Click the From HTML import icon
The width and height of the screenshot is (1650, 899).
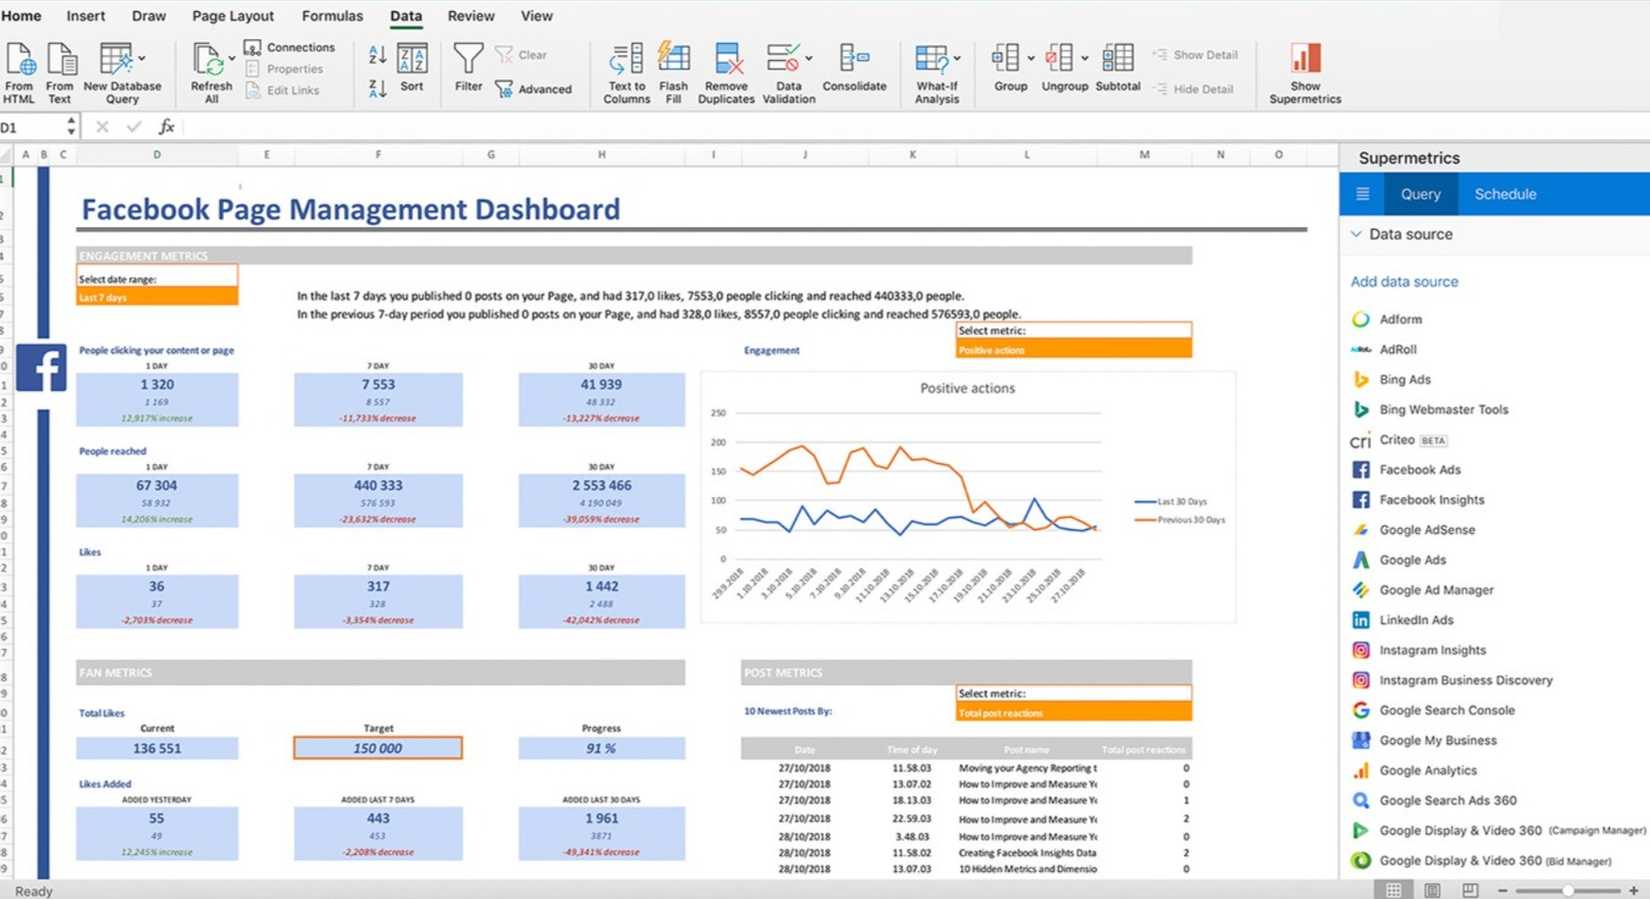pyautogui.click(x=19, y=60)
